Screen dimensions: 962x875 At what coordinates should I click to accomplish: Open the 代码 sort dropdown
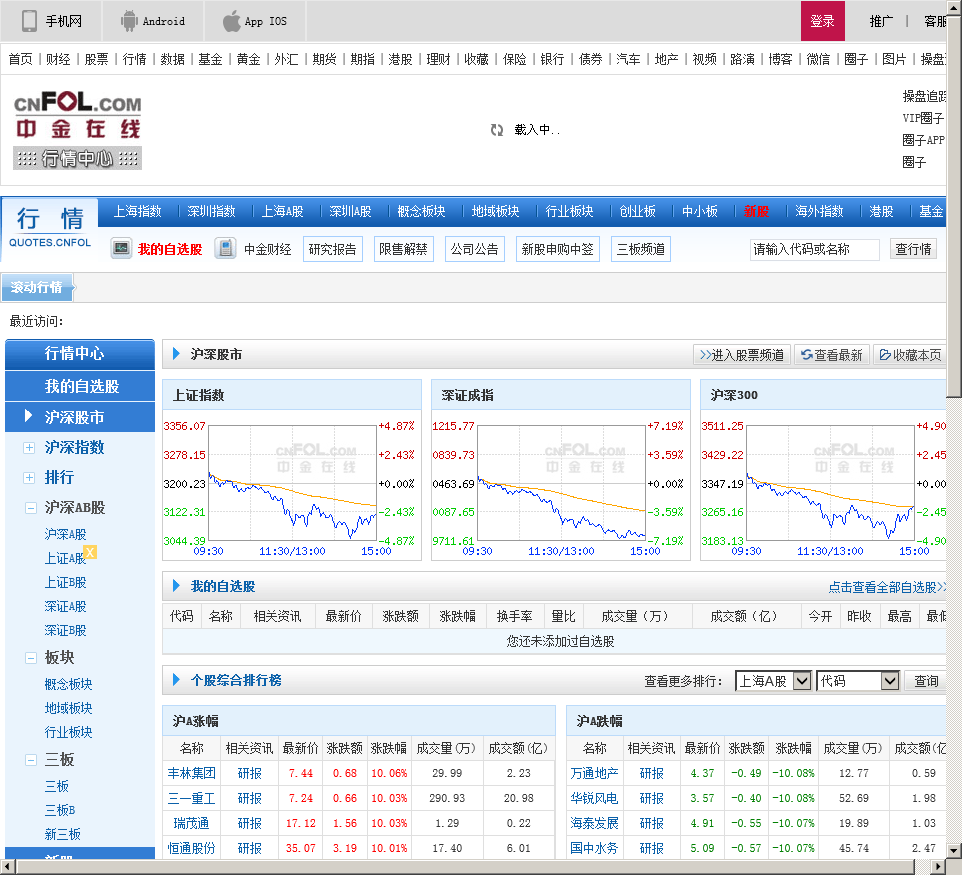point(858,680)
